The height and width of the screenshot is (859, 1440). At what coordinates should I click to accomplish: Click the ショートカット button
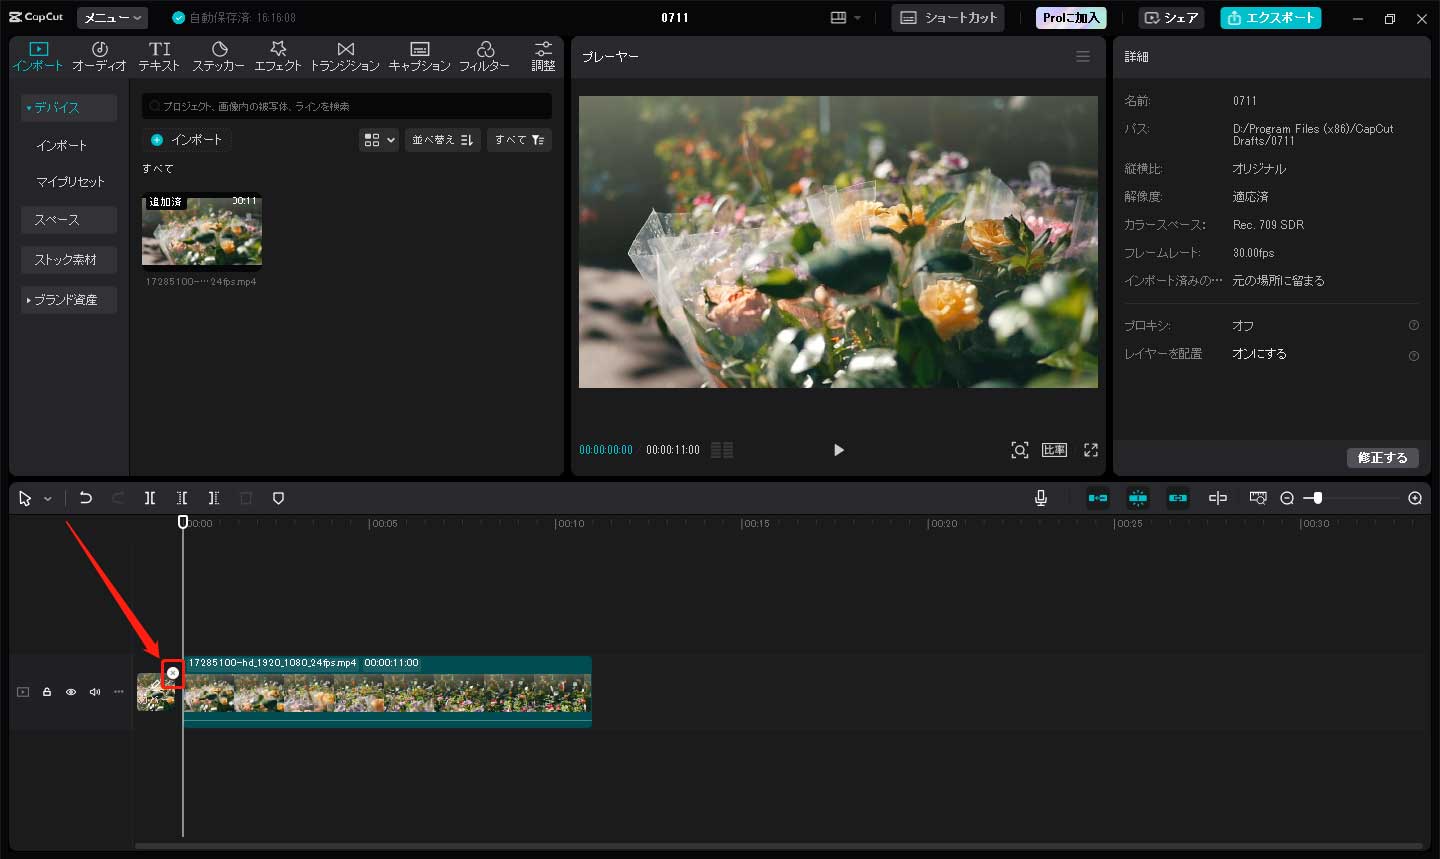tap(948, 18)
